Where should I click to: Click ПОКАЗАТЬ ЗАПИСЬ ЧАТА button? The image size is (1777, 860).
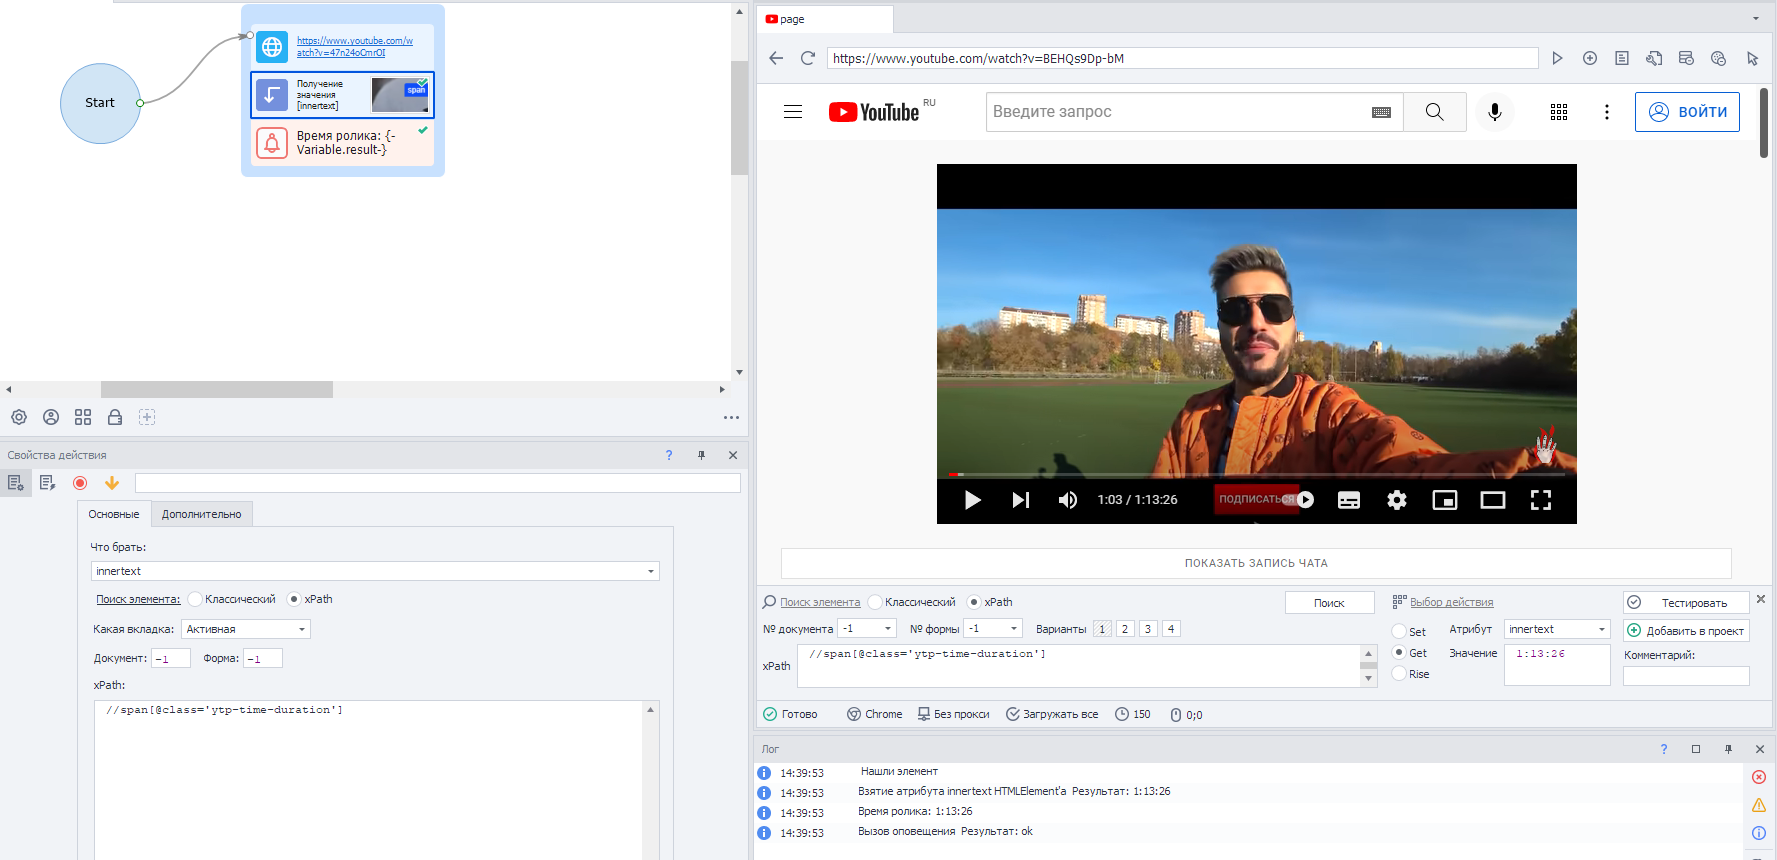1256,563
